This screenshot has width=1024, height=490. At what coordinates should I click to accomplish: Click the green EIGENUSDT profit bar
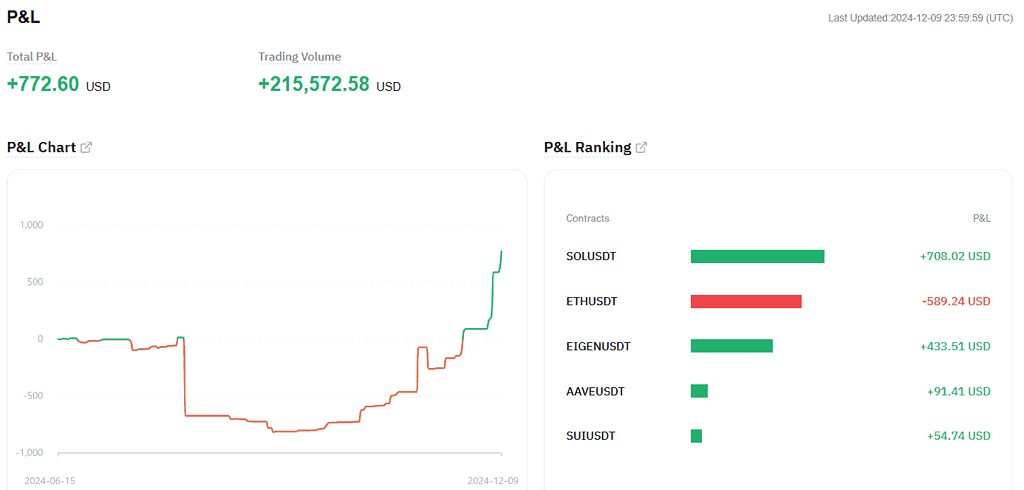731,346
